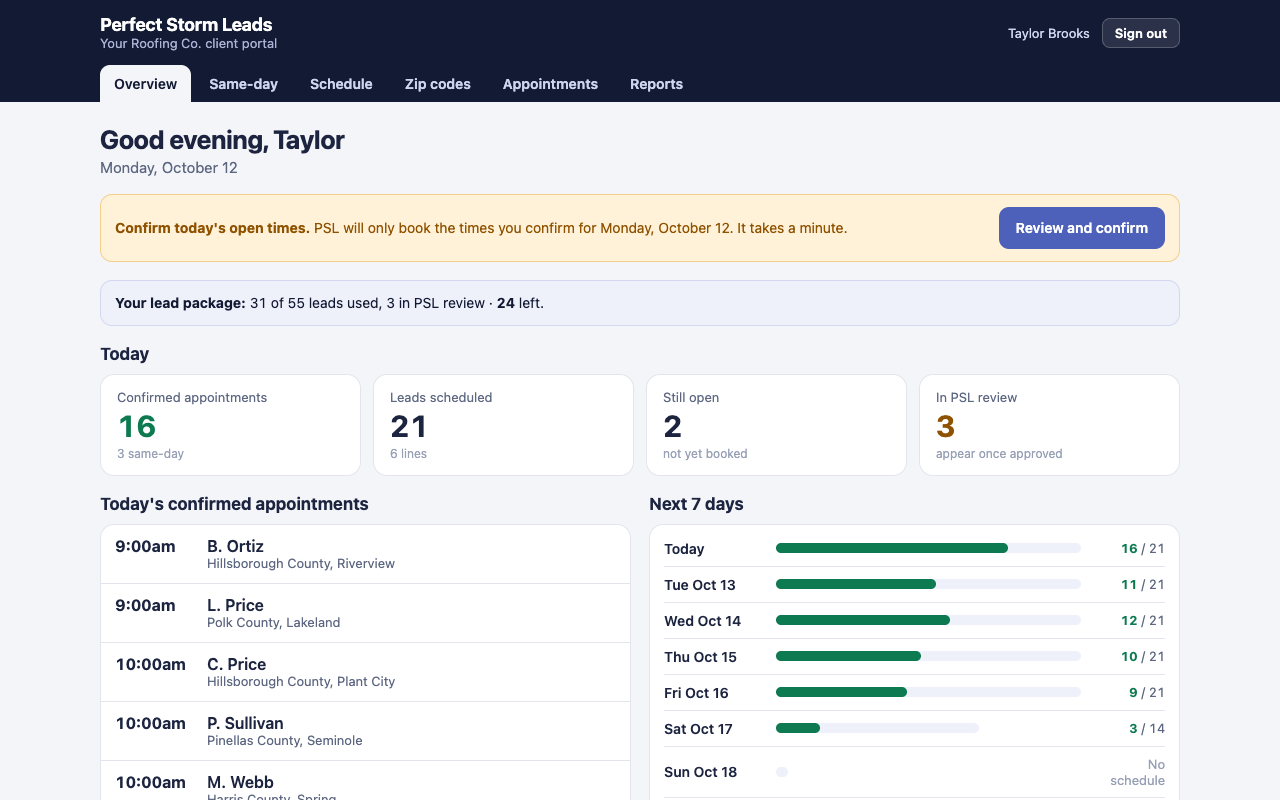Click the Perfect Storm Leads title
1280x800 pixels.
click(x=186, y=25)
